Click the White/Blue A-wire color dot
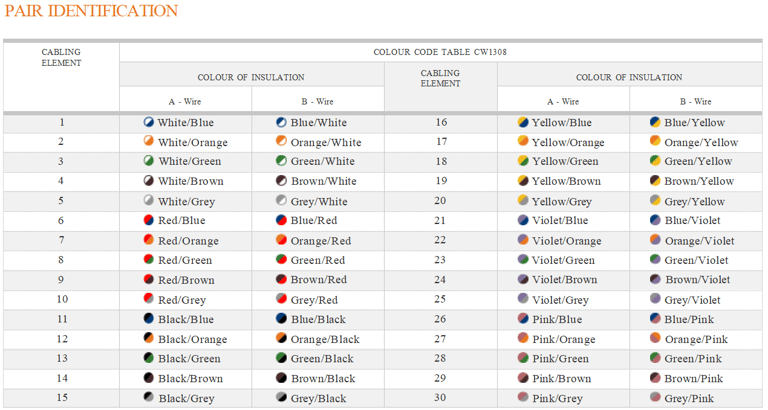 [x=148, y=122]
